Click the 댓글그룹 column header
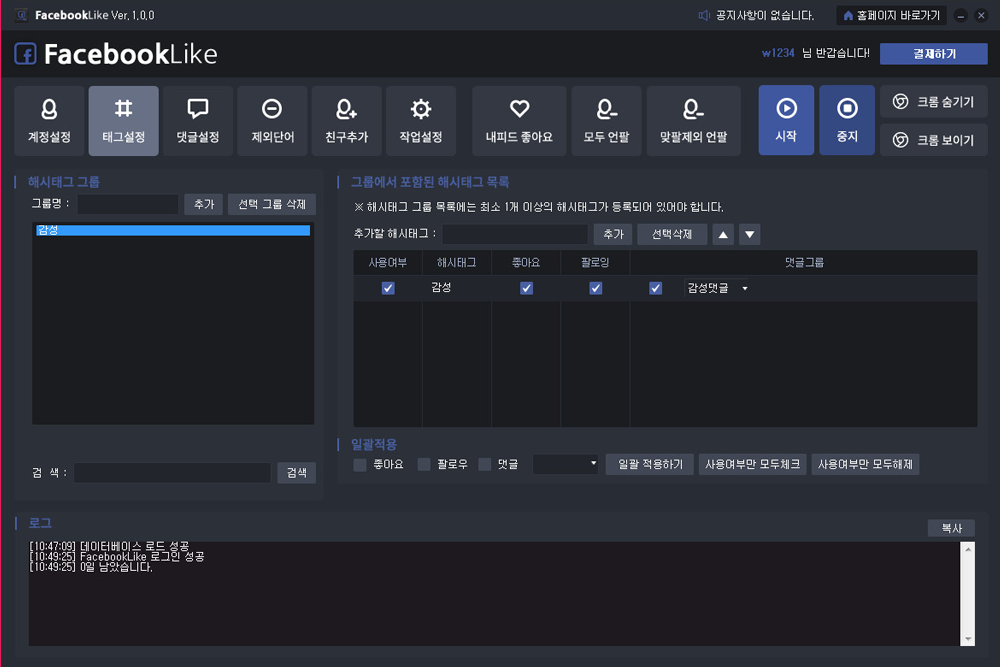The height and width of the screenshot is (667, 1000). 804,263
